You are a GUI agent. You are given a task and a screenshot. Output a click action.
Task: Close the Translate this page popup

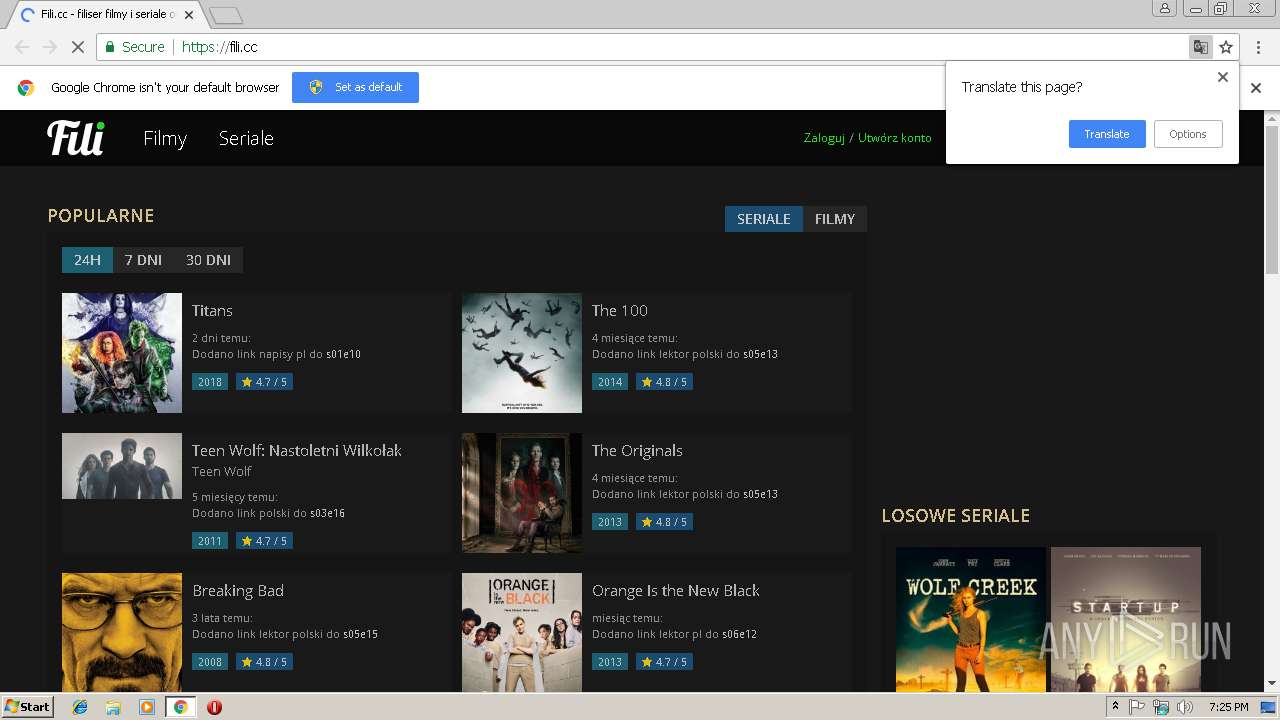[1222, 77]
